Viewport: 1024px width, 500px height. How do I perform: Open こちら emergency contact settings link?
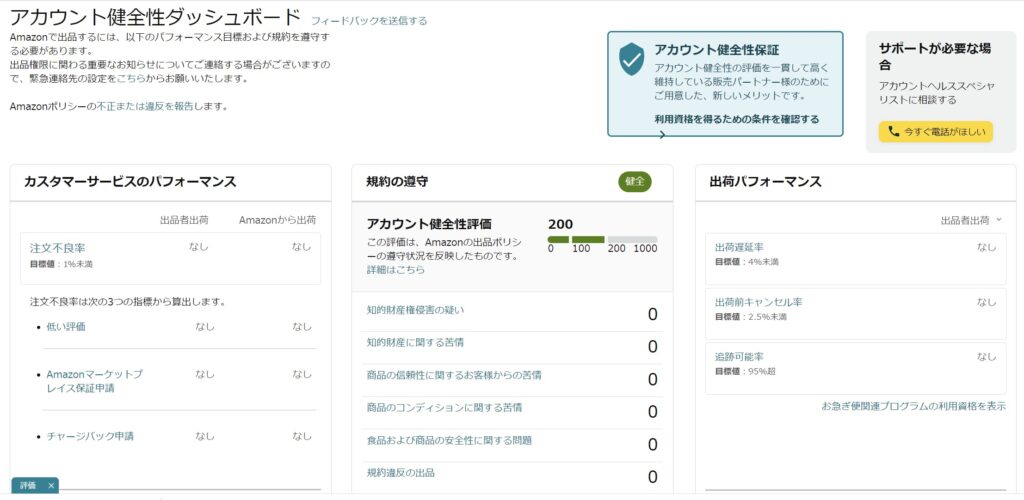pos(131,78)
